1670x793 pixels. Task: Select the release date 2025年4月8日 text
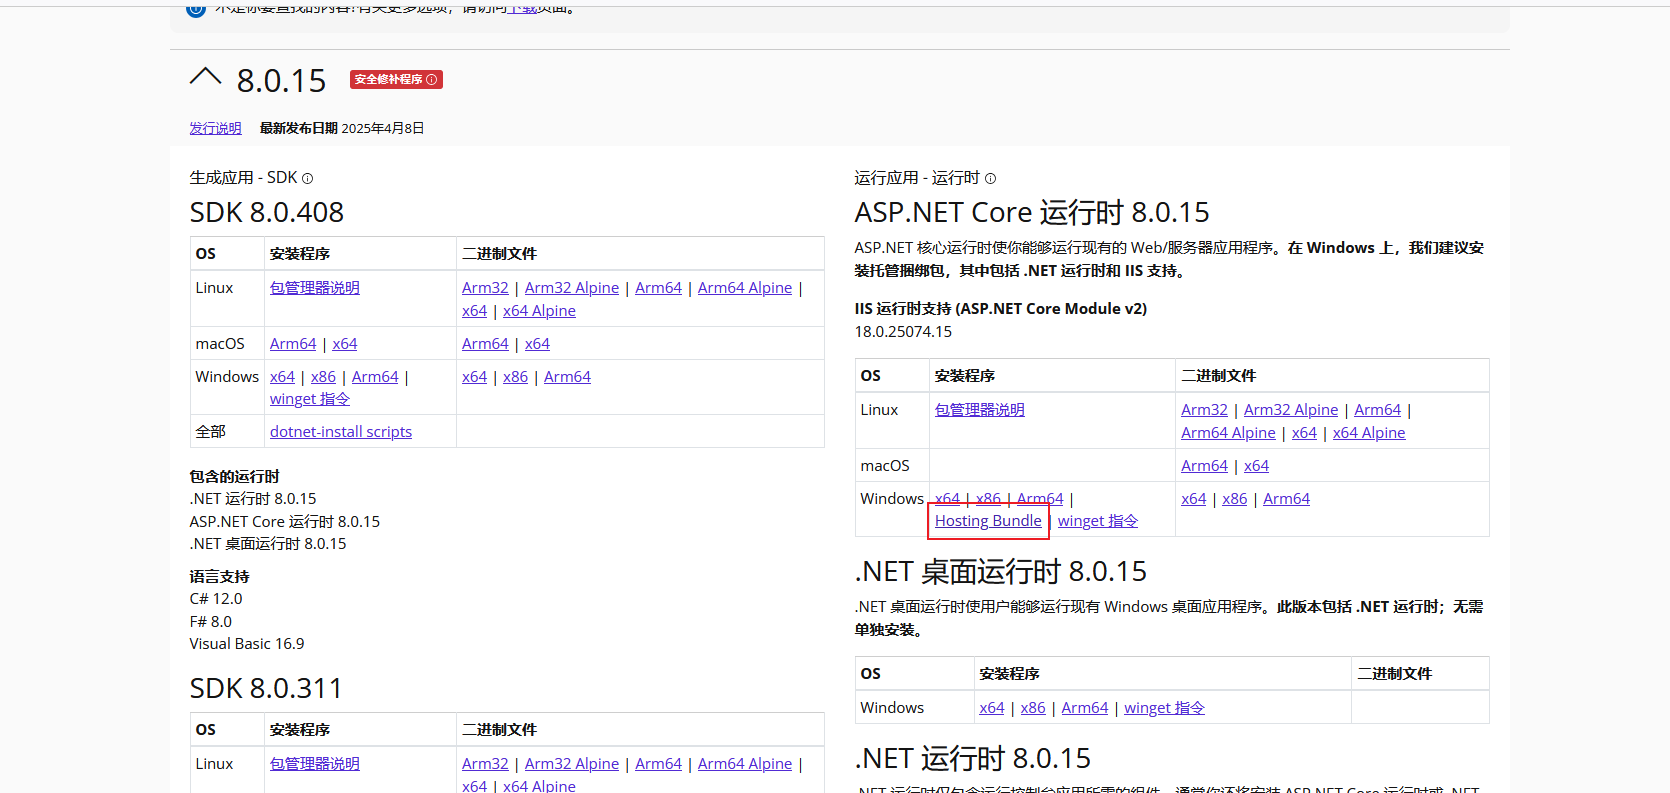(383, 128)
